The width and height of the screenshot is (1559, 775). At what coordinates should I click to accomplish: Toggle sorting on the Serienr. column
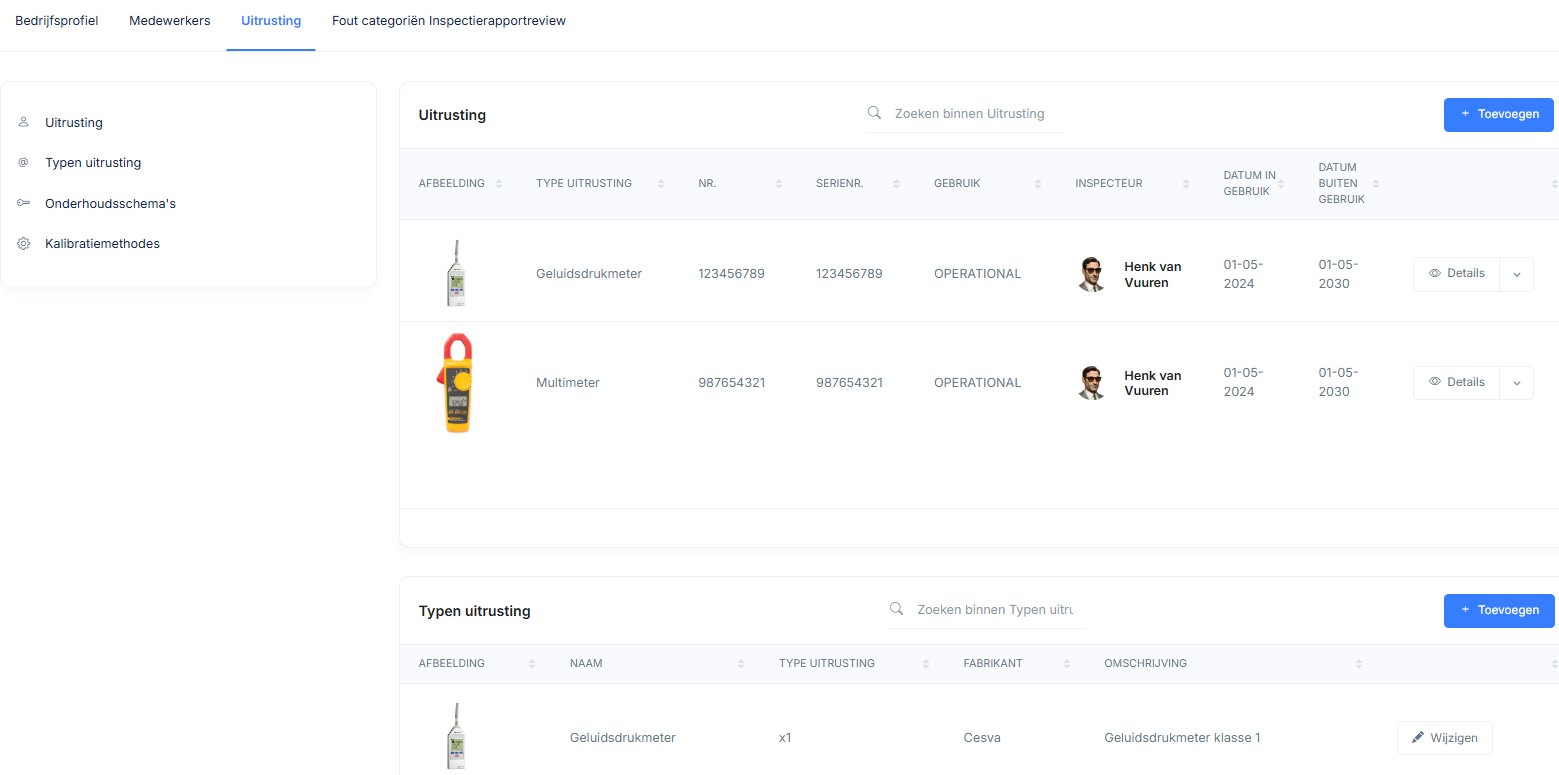coord(896,184)
